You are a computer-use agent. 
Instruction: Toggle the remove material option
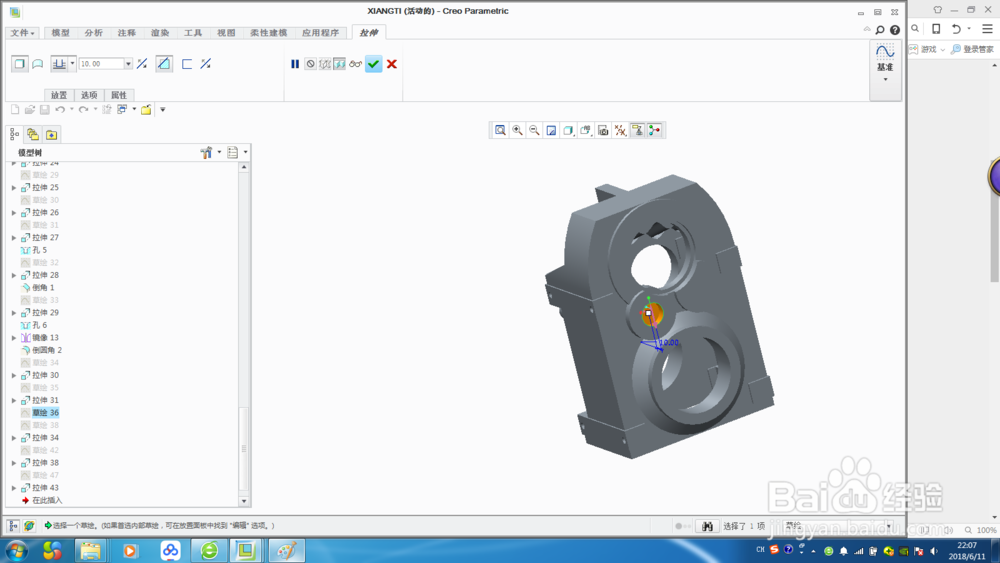(x=164, y=64)
